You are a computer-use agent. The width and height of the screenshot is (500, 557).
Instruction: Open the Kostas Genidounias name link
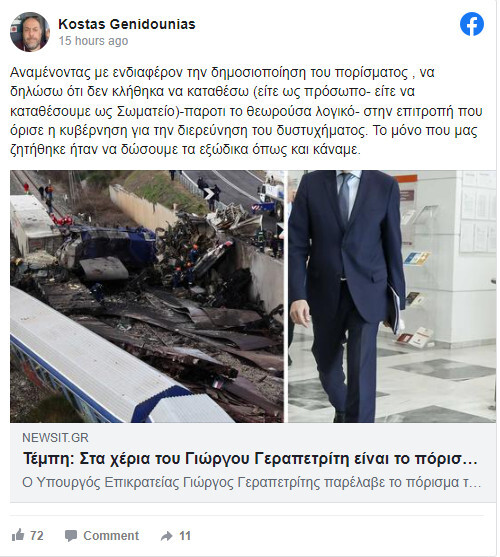tap(127, 24)
